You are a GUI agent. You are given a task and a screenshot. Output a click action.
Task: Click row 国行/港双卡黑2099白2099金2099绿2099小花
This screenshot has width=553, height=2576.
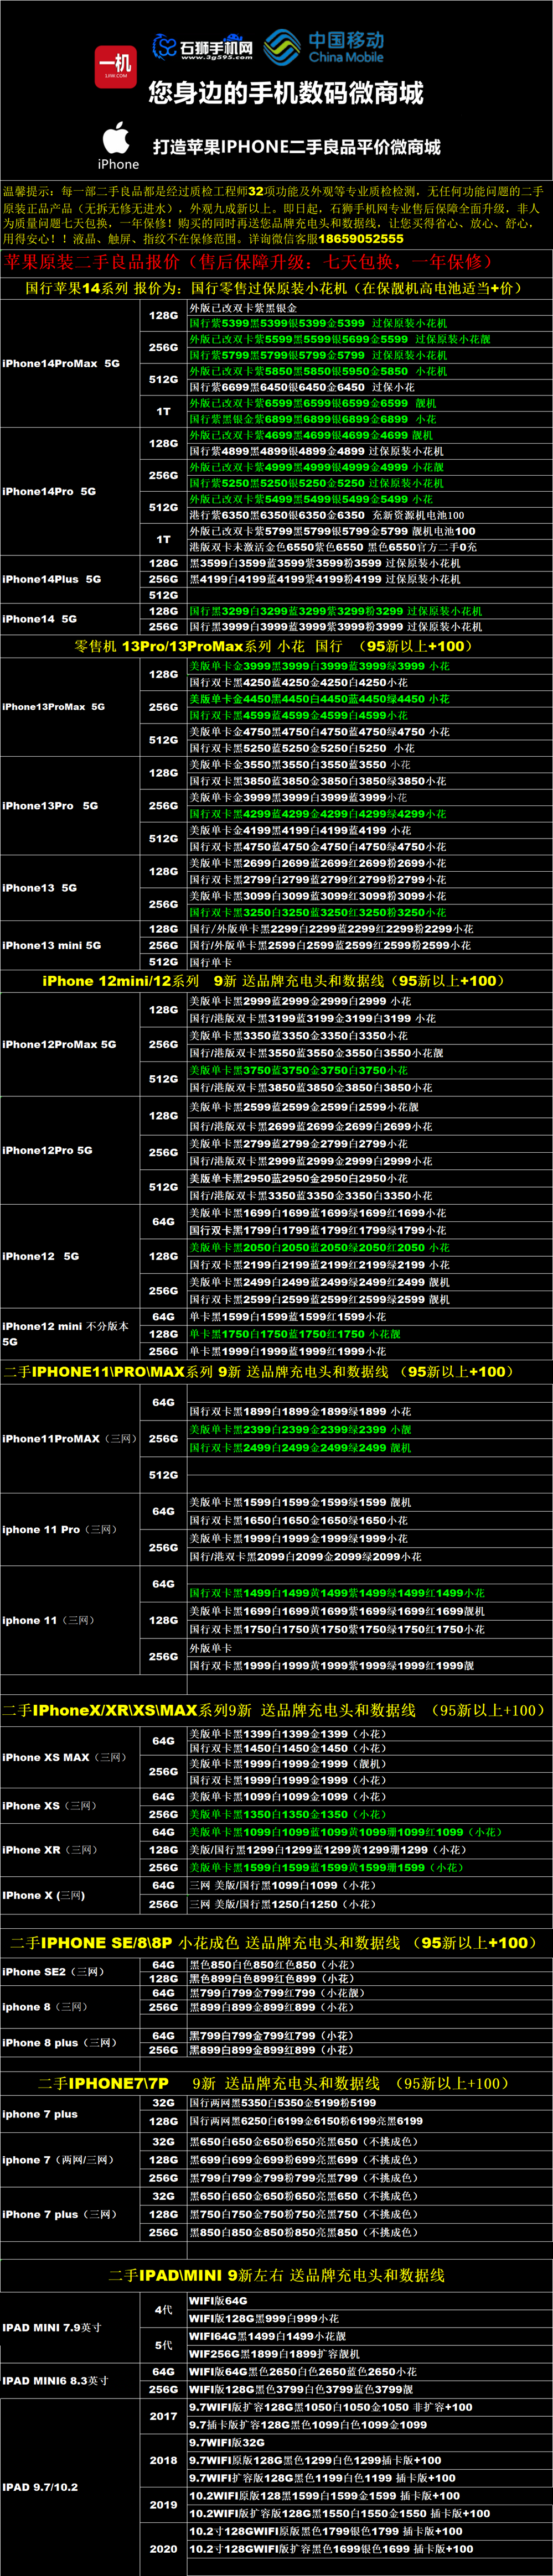coord(369,1557)
